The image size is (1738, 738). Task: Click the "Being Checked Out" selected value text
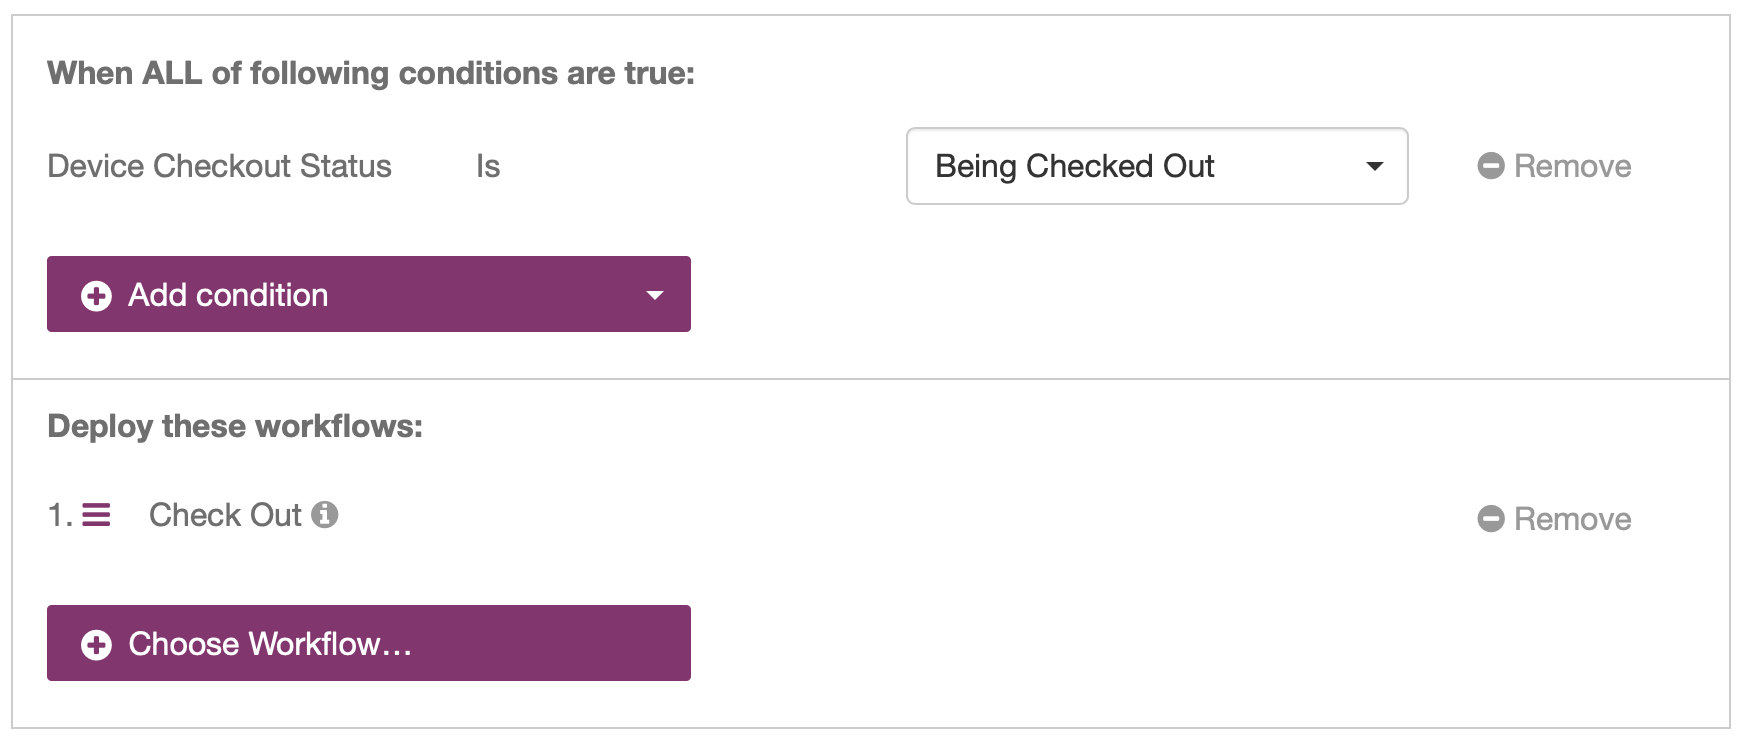click(x=1074, y=166)
